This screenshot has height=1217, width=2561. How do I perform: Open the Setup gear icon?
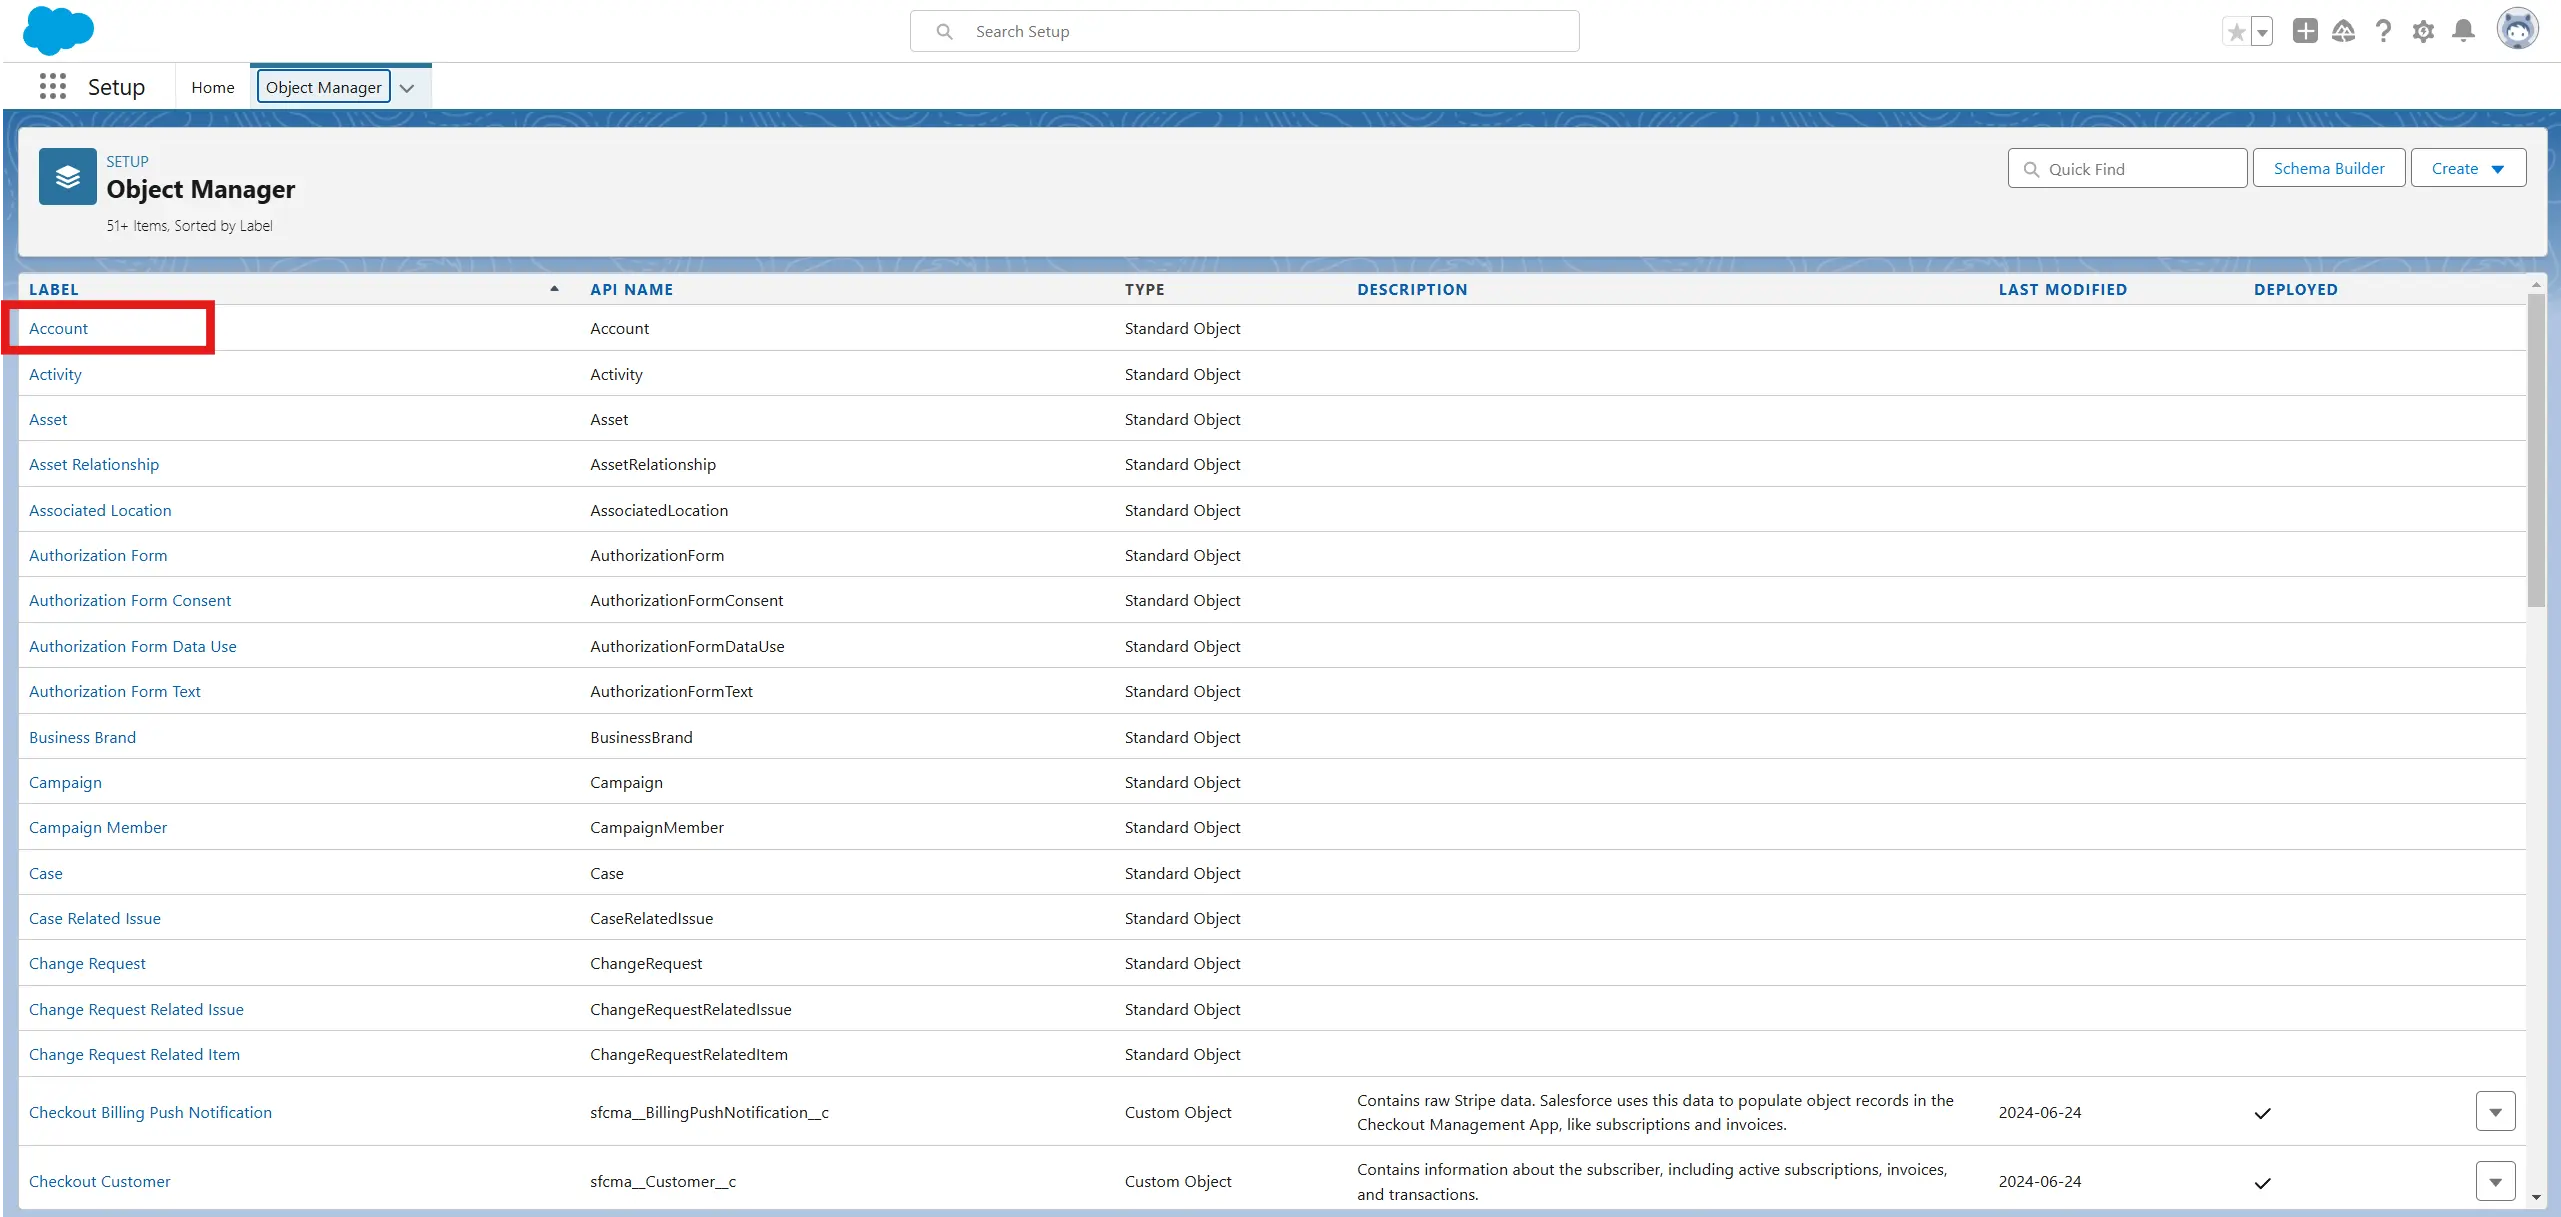coord(2423,31)
